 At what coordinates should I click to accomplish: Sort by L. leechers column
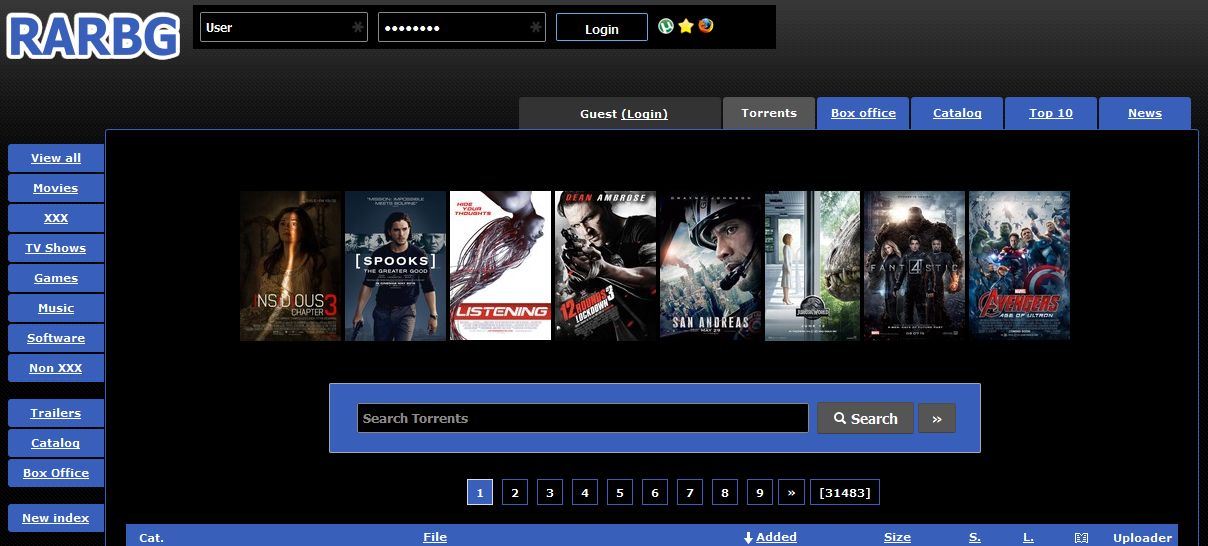[x=1028, y=537]
